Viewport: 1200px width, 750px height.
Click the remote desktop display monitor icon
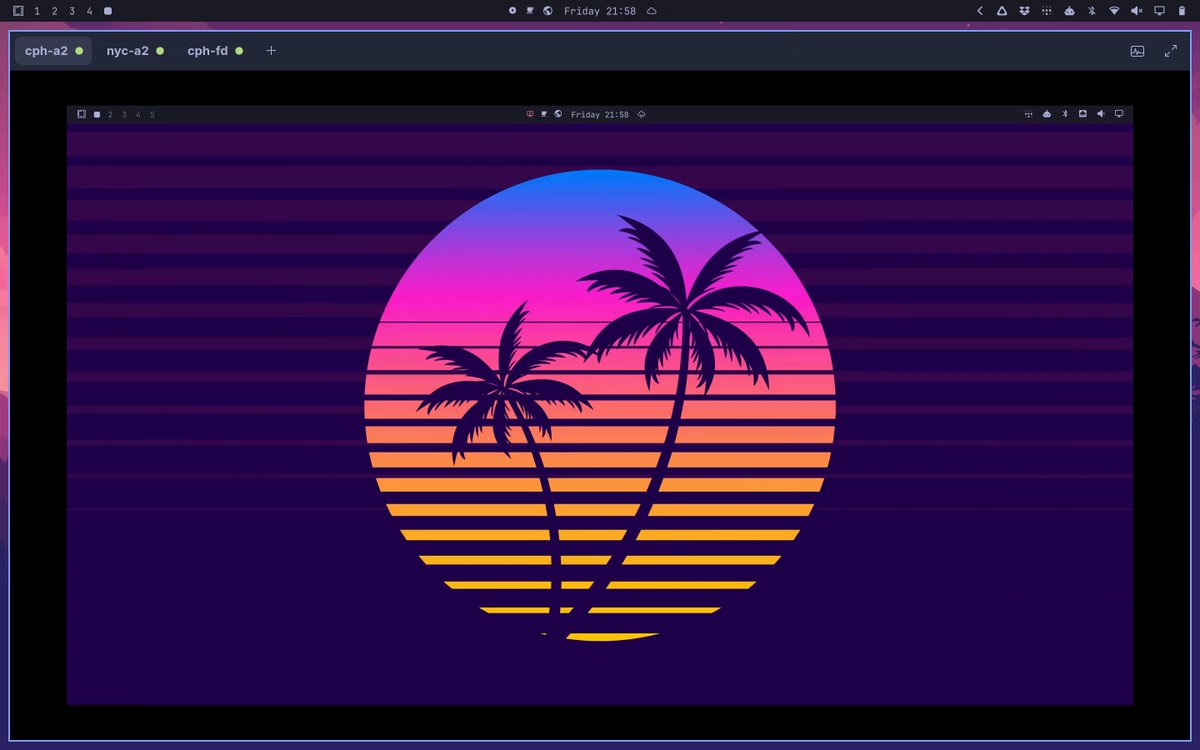coord(1119,114)
